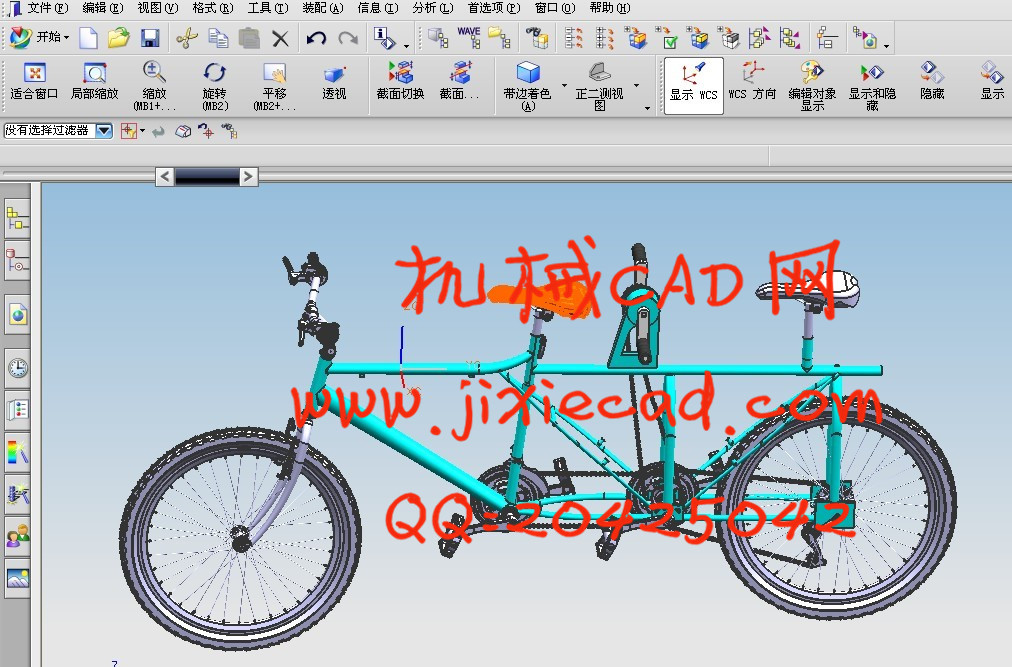1012x667 pixels.
Task: Open the selection filter dropdown (没有选择过滤器)
Action: [x=104, y=131]
